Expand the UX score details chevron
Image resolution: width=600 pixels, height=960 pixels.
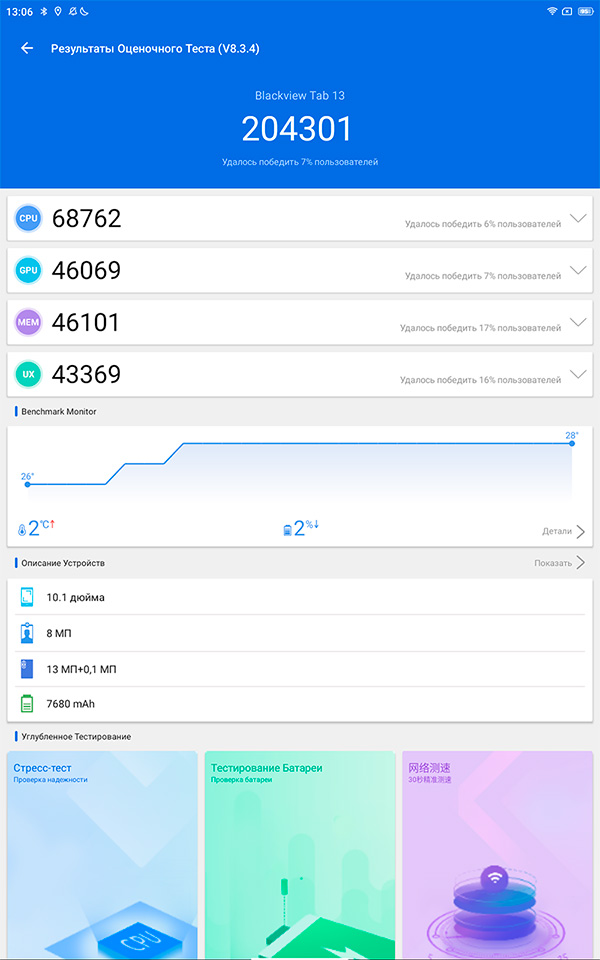(577, 374)
